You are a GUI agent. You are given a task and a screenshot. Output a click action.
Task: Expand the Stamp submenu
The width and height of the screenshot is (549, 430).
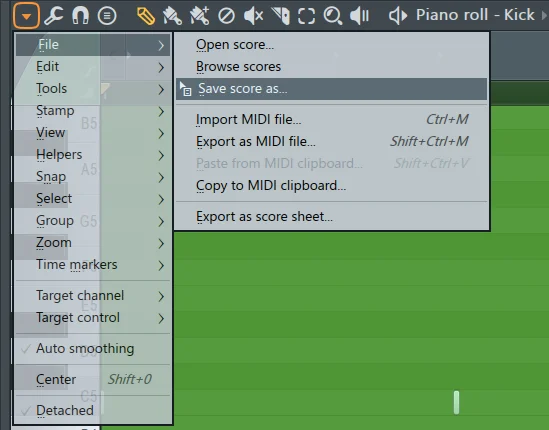[x=93, y=111]
